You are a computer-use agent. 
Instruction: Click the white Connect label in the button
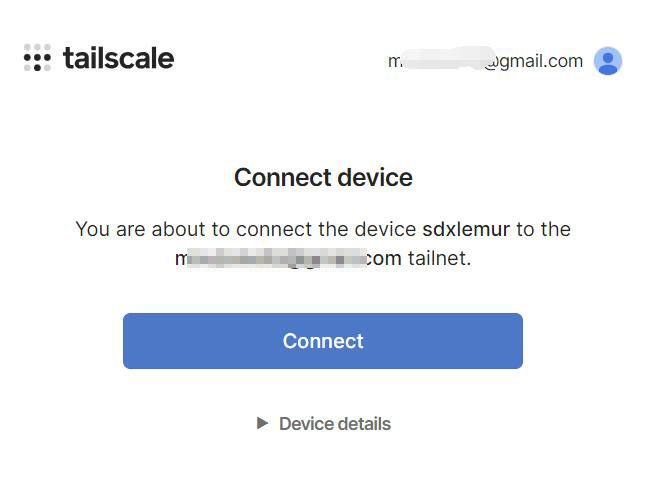[323, 341]
